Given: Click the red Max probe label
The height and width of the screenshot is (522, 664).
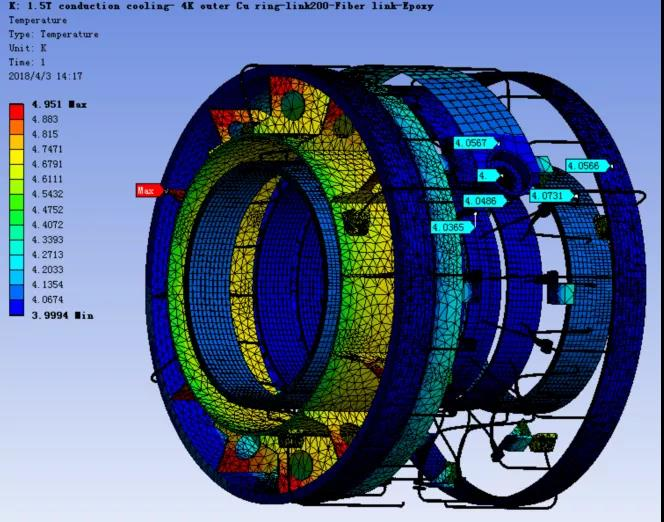Looking at the screenshot, I should coord(149,191).
